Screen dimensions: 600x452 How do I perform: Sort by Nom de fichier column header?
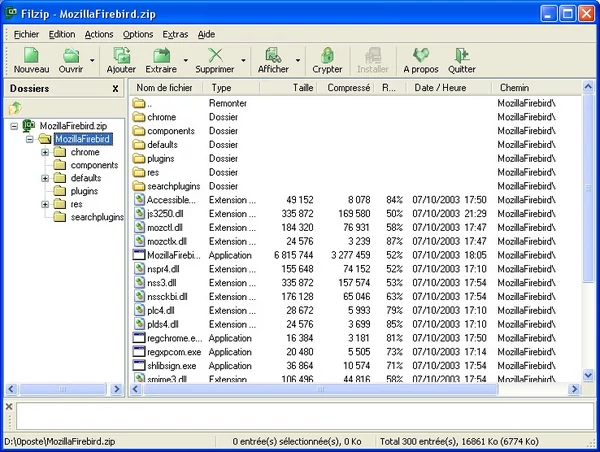point(166,88)
